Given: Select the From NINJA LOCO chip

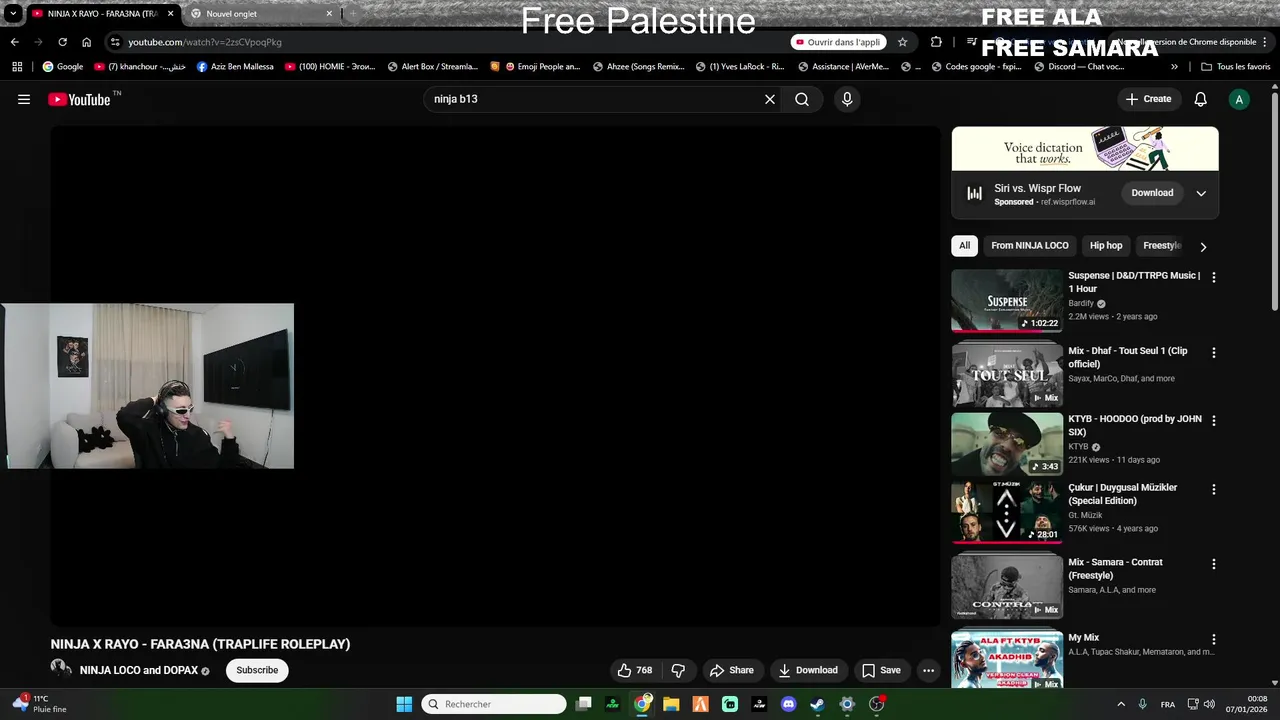Looking at the screenshot, I should coord(1030,246).
